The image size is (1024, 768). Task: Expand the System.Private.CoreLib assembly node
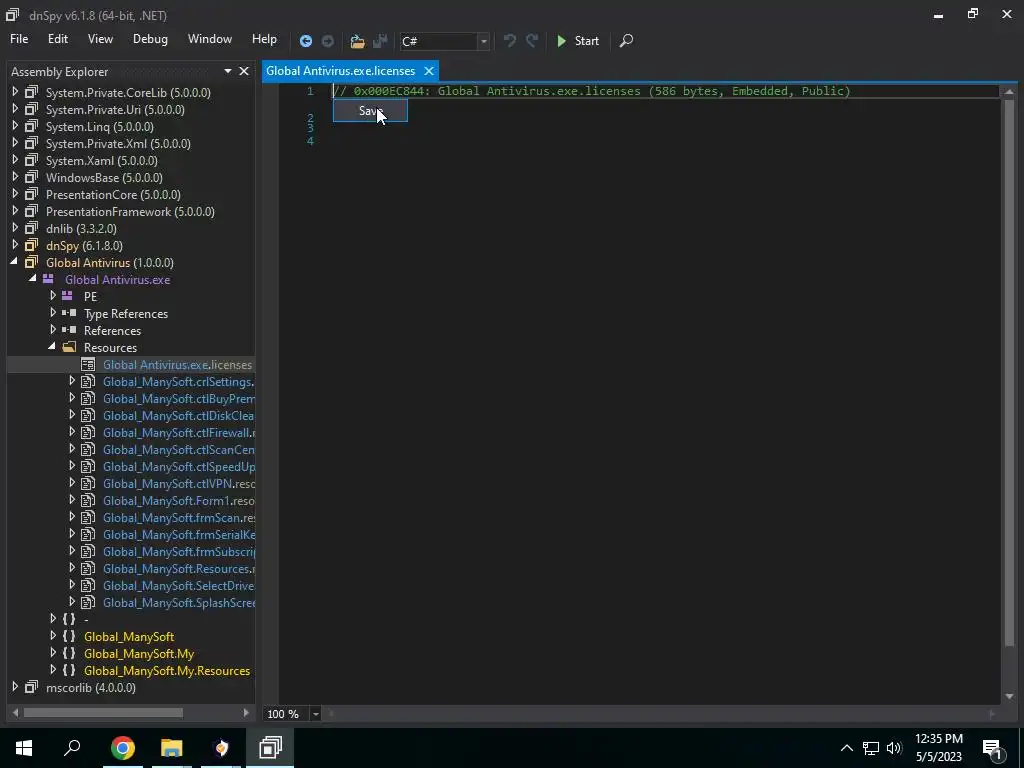pos(15,92)
